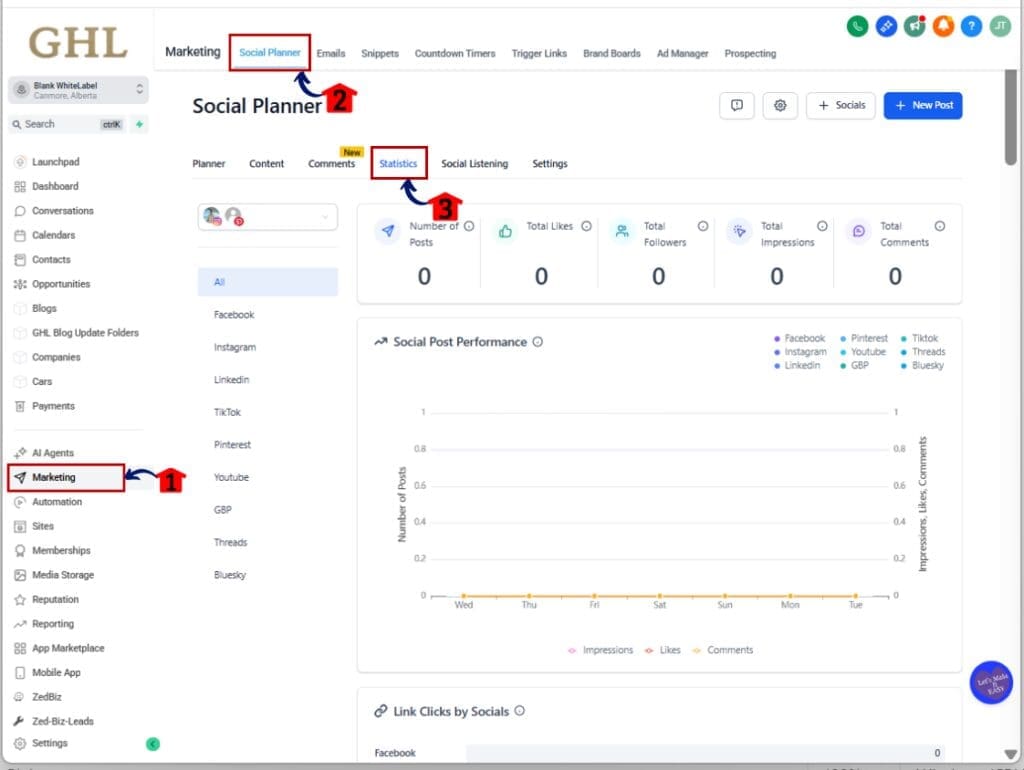The image size is (1024, 770).
Task: Open the announcements megaphone icon
Action: click(x=914, y=26)
